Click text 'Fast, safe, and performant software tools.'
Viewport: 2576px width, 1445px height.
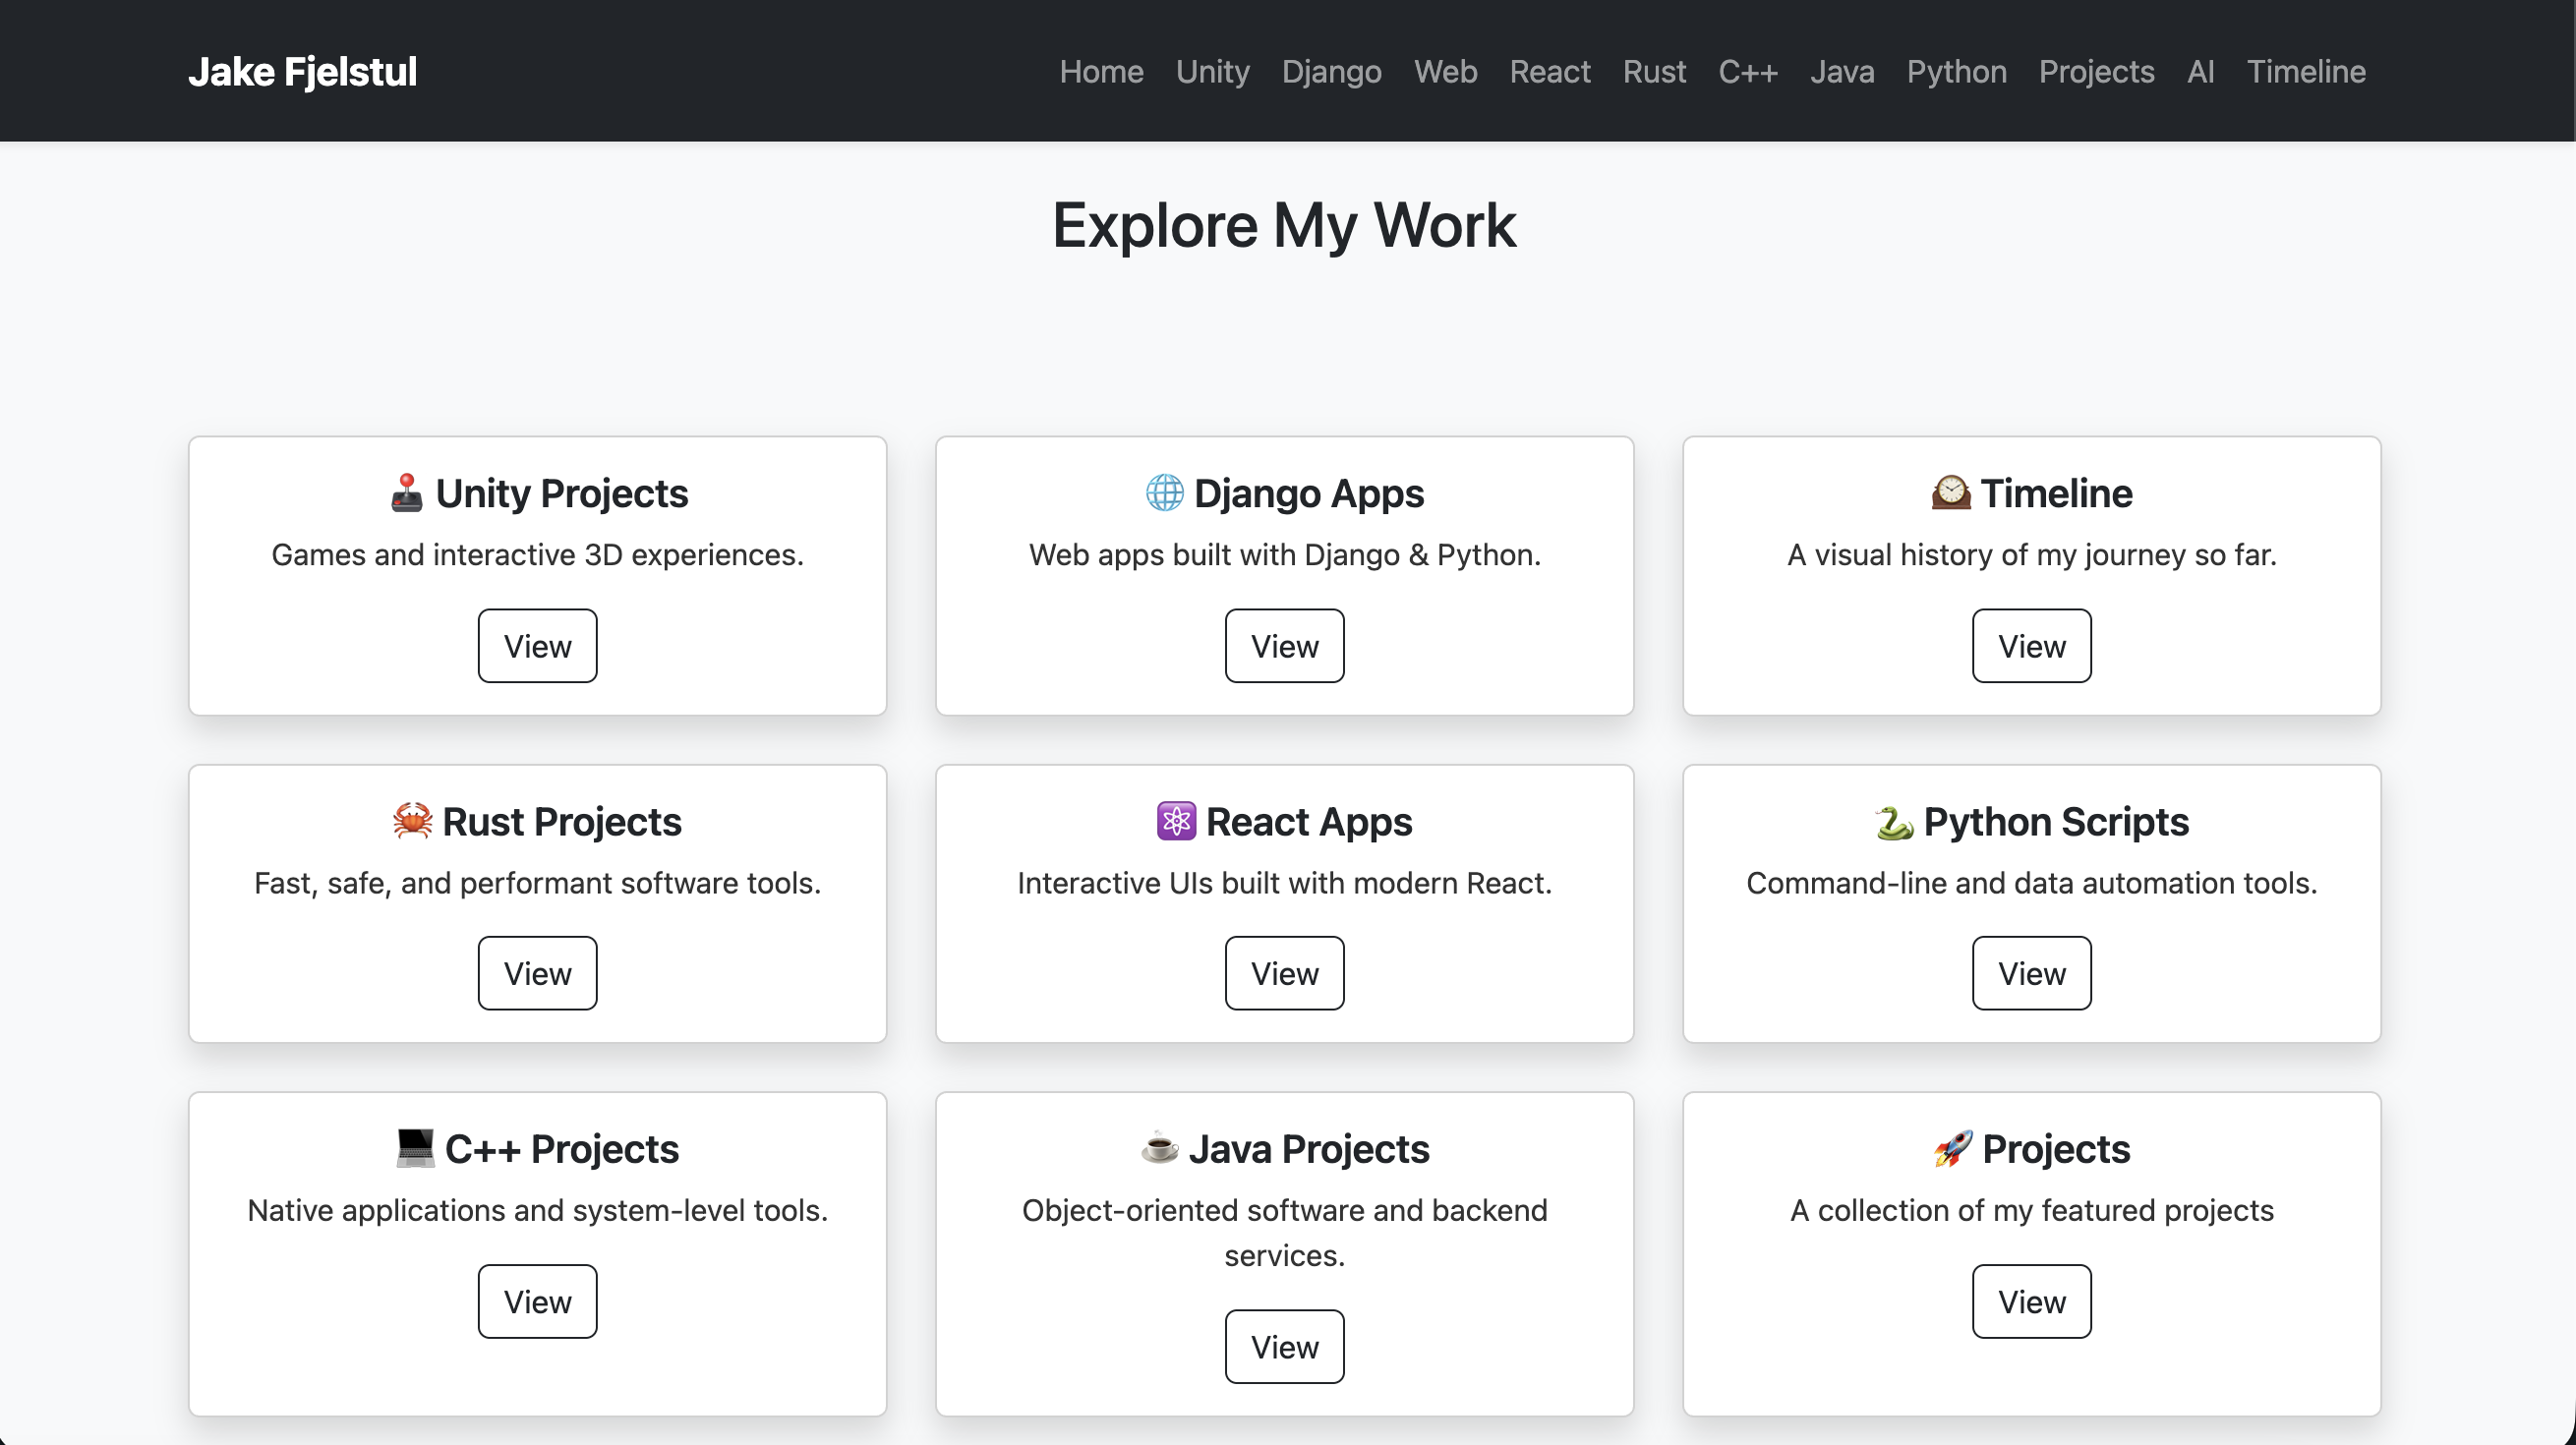[x=537, y=882]
